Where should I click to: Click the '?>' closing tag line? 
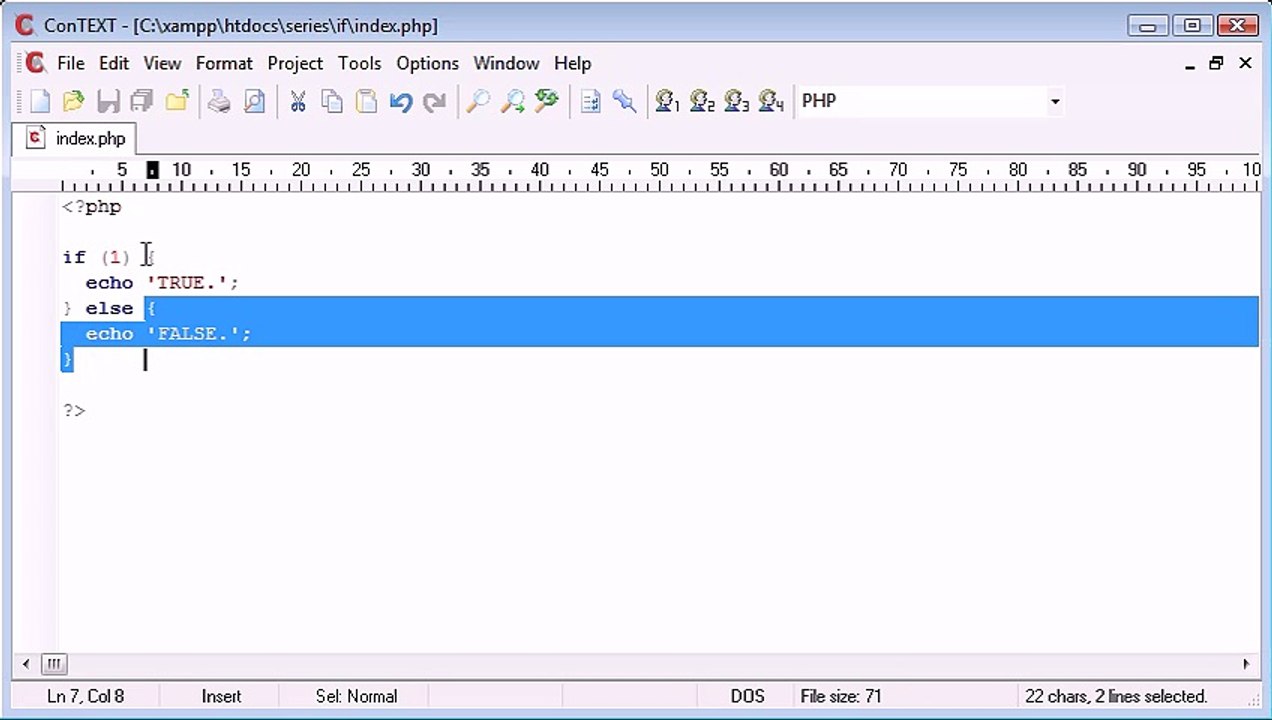74,411
